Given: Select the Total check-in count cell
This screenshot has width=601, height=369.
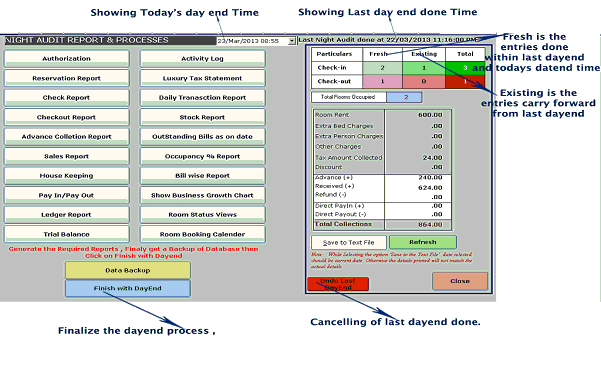Looking at the screenshot, I should (x=465, y=68).
